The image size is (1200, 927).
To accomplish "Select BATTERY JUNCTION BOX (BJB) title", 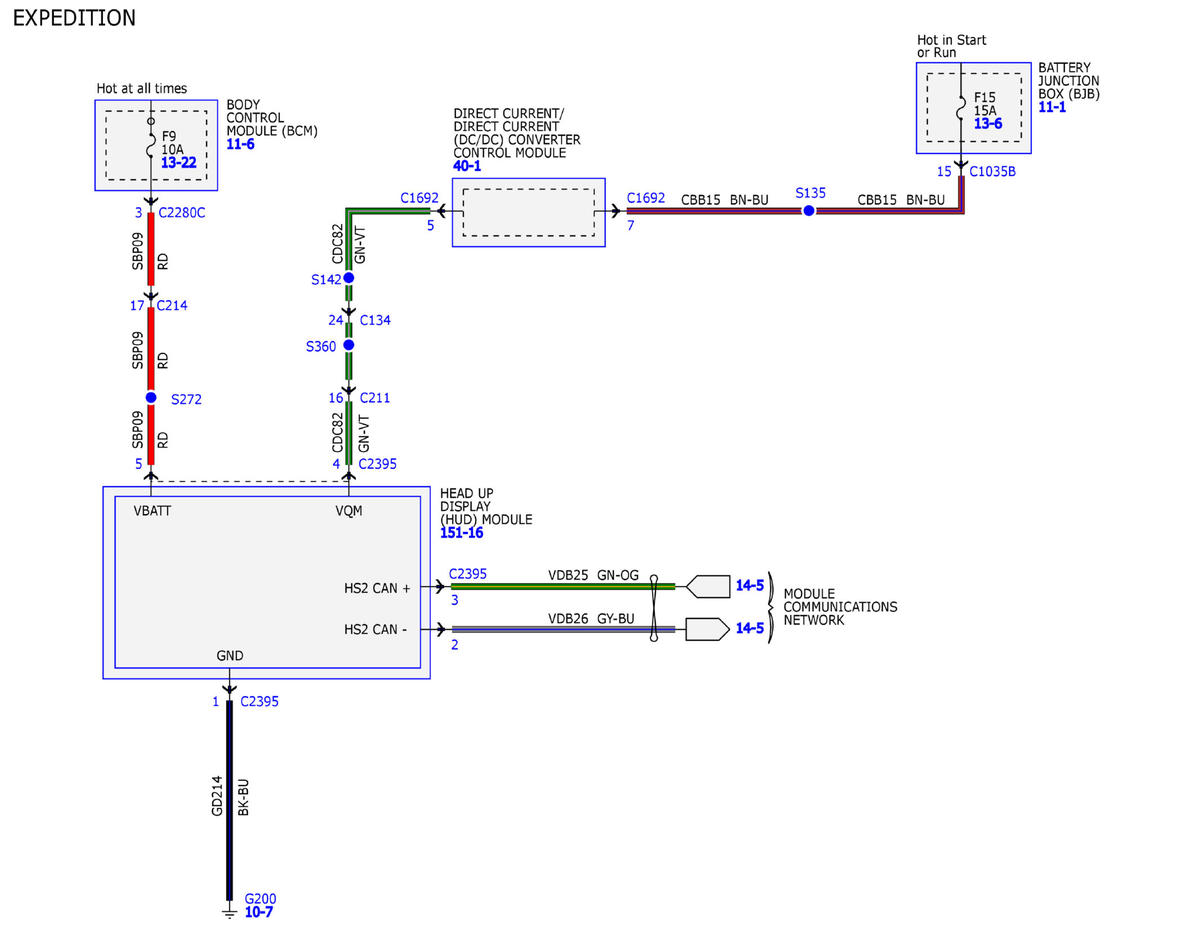I will [x=1069, y=81].
